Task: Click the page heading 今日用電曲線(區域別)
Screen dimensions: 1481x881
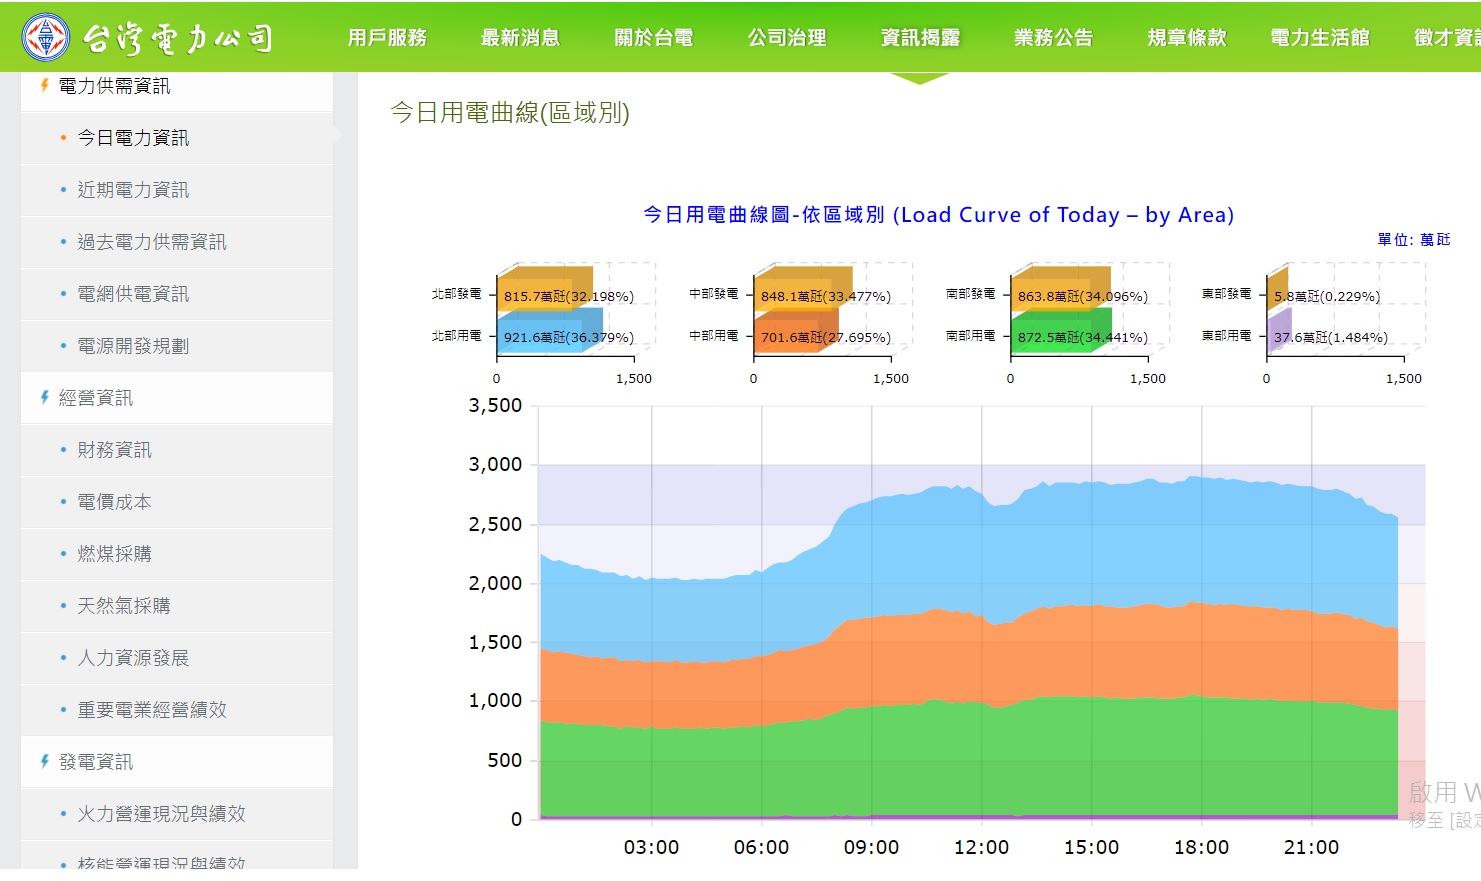Action: [510, 113]
